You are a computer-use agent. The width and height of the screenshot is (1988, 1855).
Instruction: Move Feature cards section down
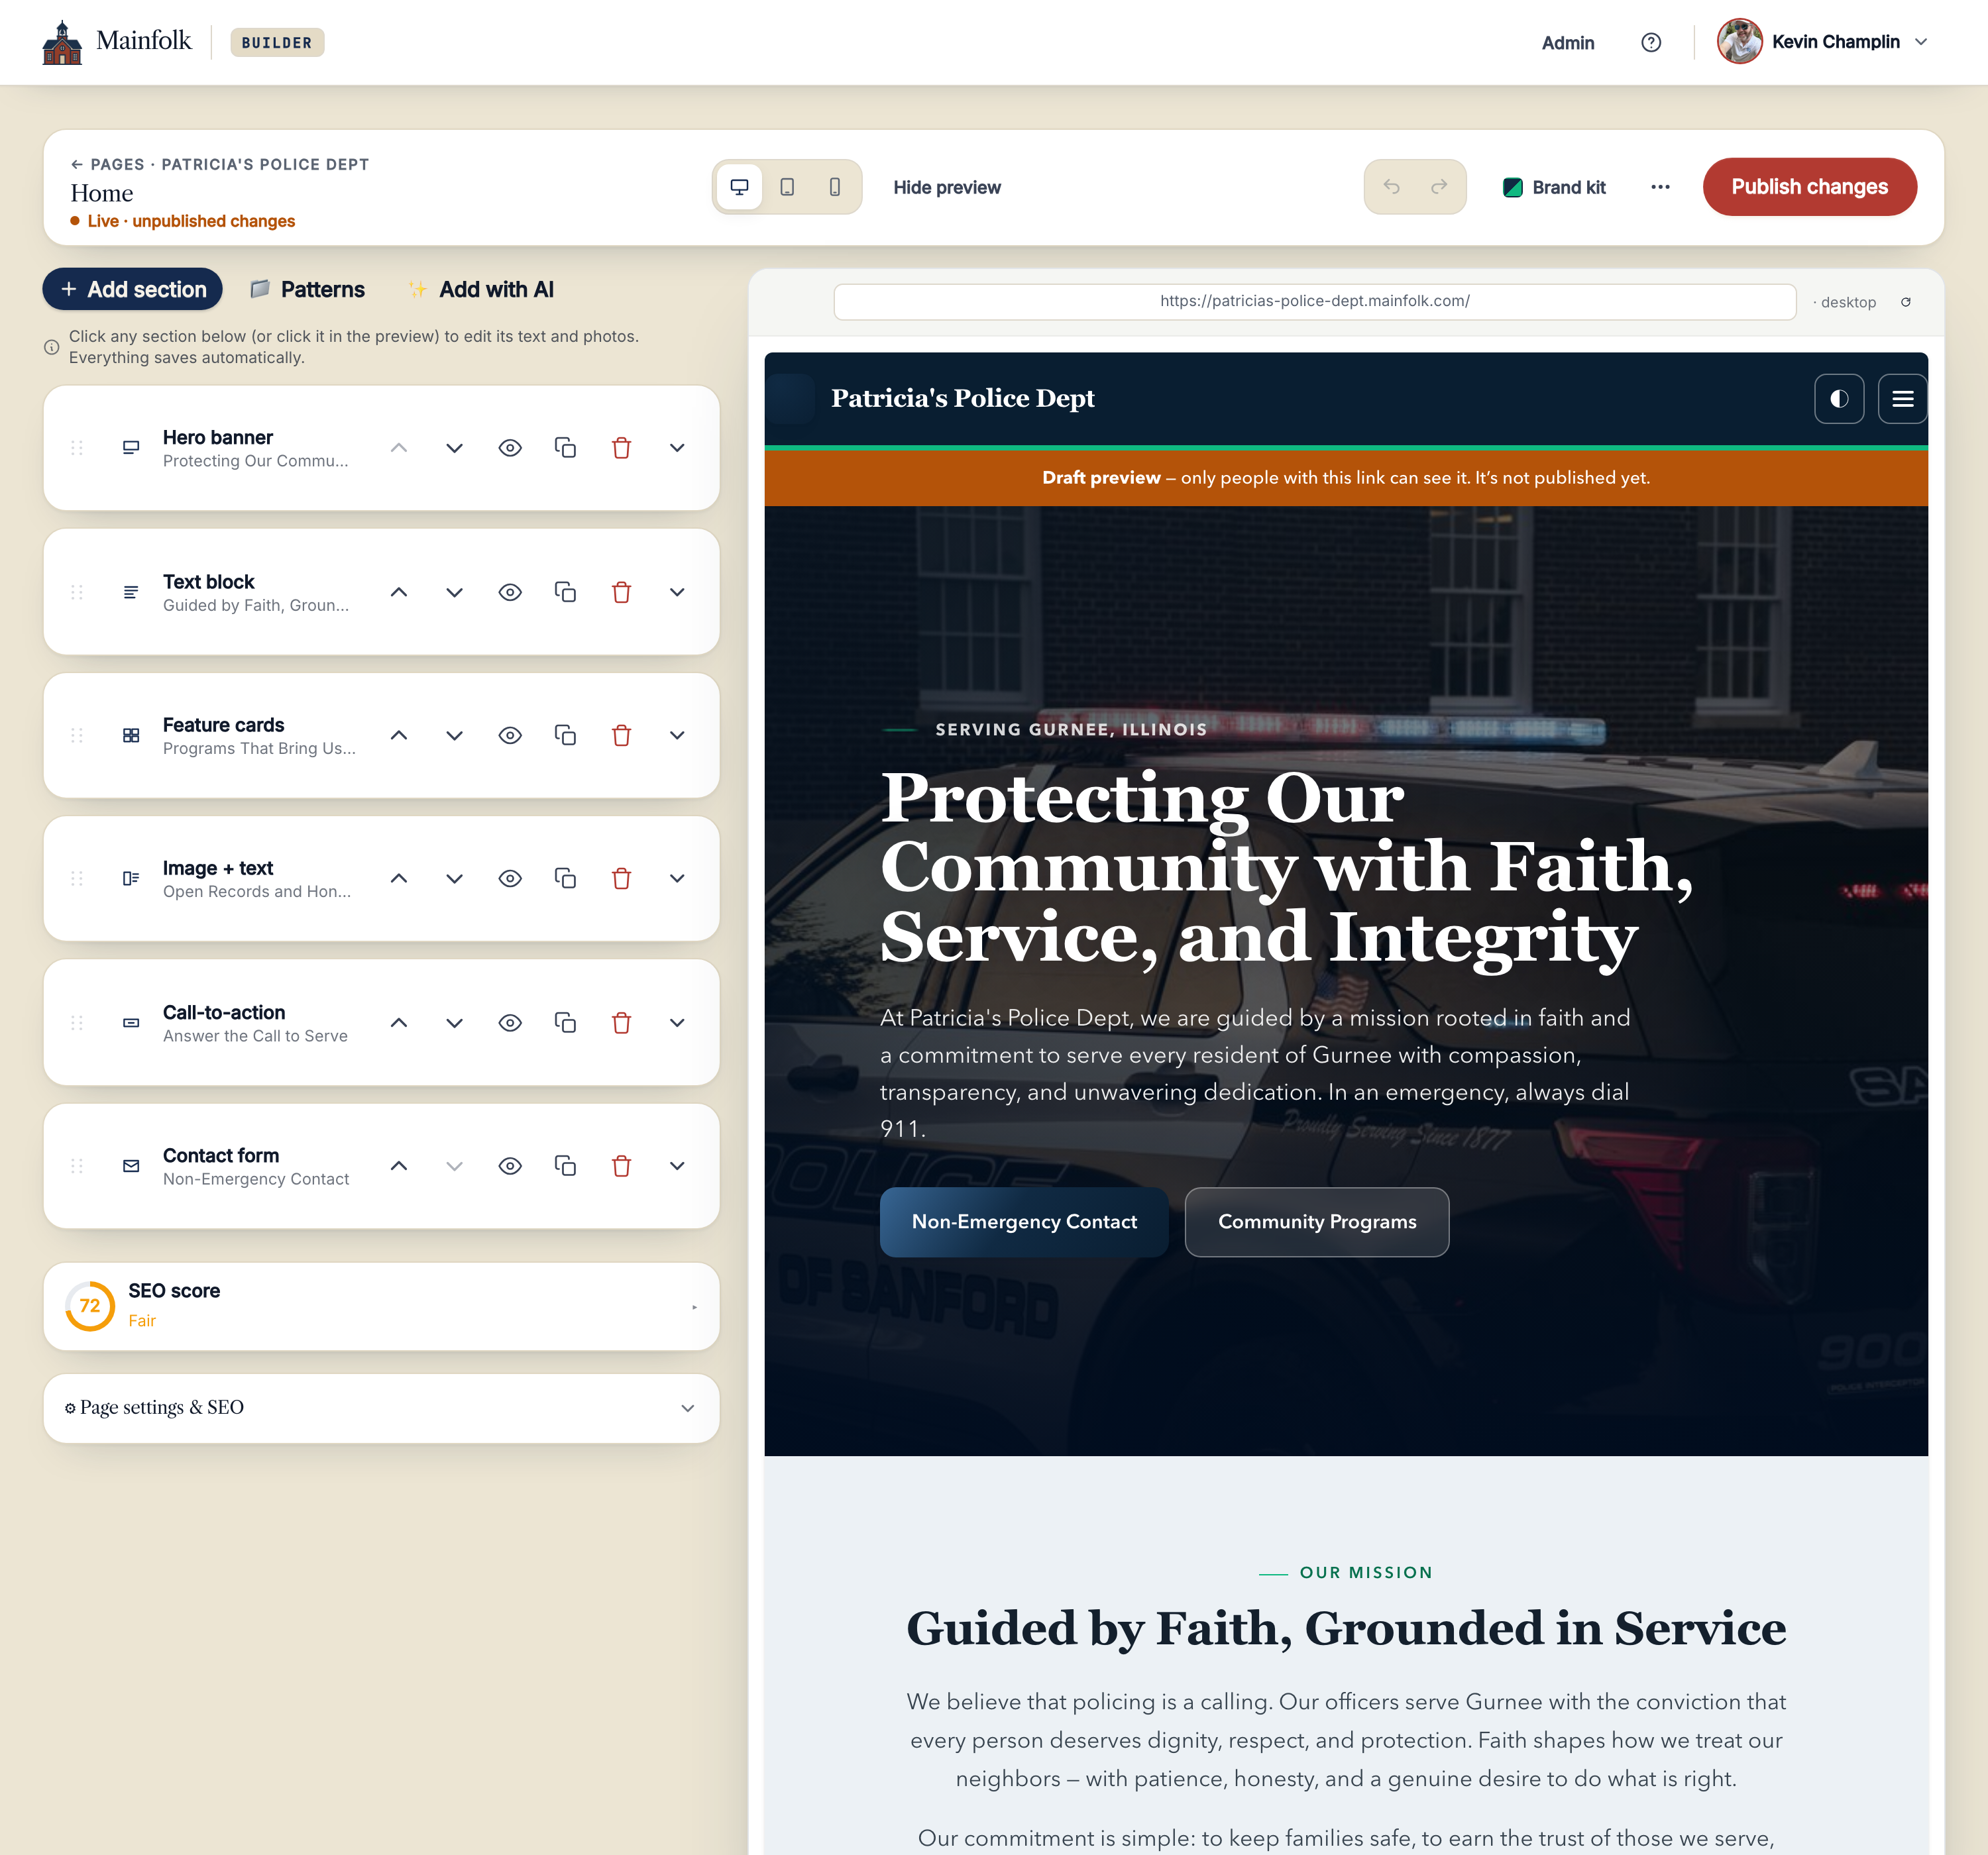tap(454, 735)
